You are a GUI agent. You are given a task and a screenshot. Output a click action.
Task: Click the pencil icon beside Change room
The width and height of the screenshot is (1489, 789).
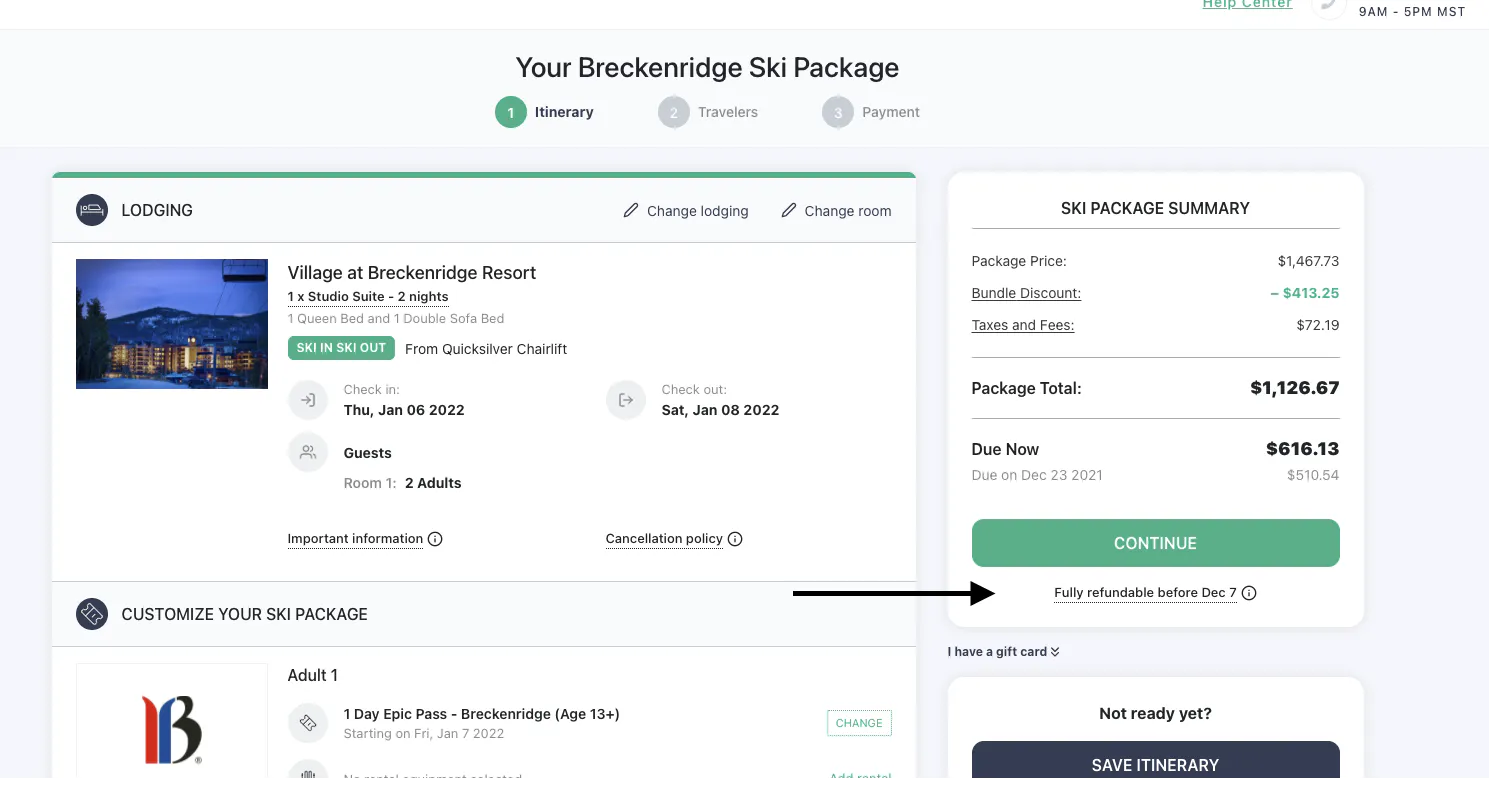[x=789, y=211]
